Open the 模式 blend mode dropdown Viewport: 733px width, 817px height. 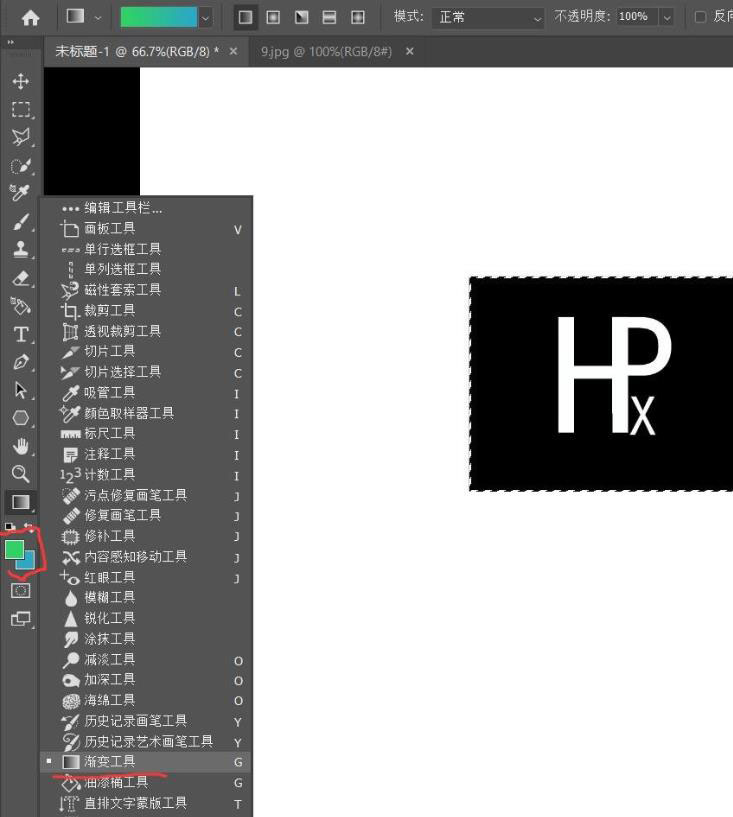(489, 17)
